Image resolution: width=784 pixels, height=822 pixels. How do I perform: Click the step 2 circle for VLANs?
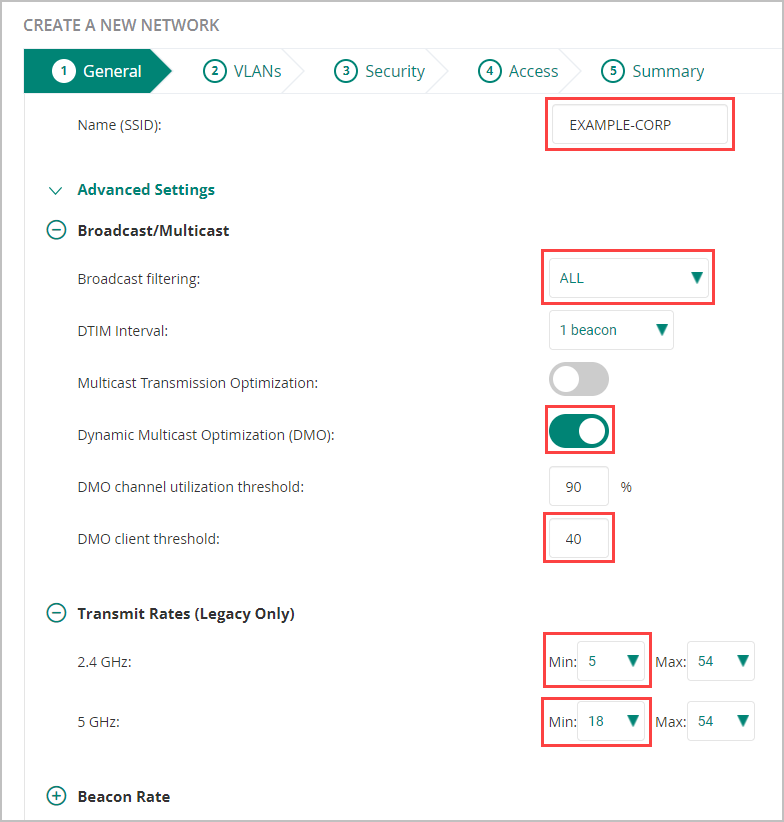tap(215, 71)
